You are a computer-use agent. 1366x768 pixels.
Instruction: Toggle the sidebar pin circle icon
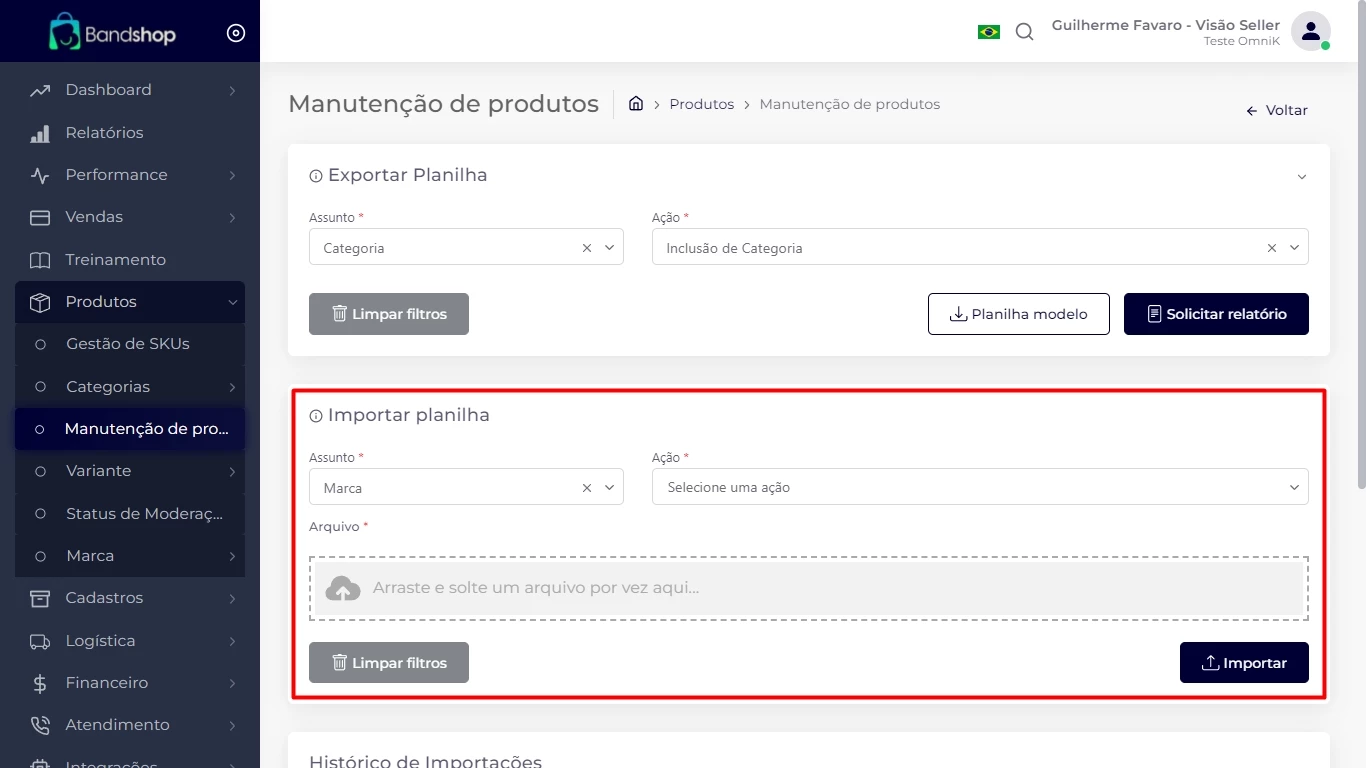pos(236,33)
